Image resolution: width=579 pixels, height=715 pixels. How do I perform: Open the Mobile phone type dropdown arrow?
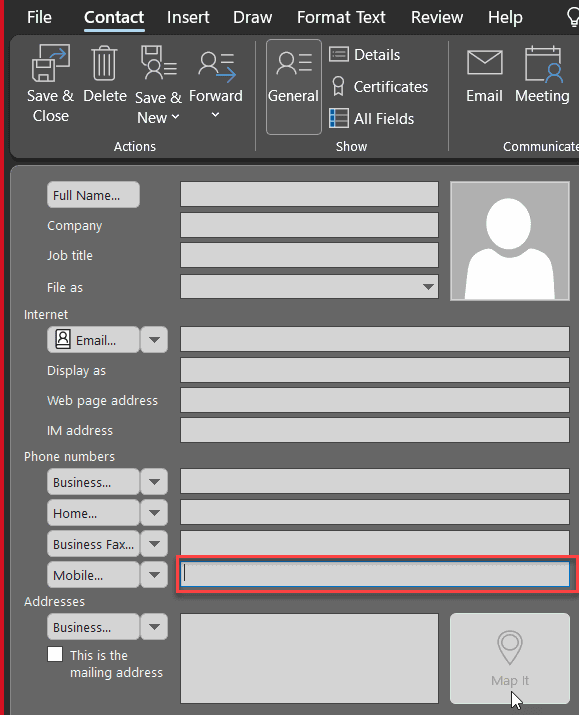(x=154, y=575)
